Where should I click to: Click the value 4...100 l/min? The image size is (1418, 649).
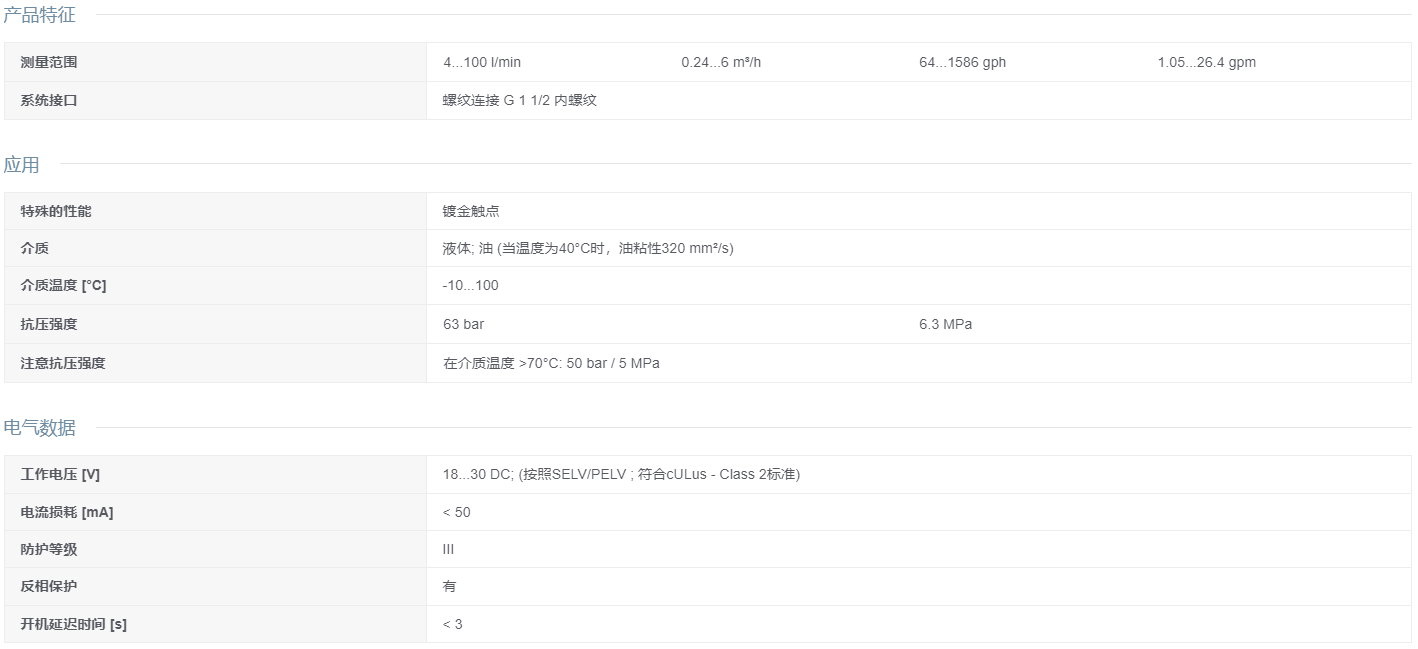click(x=482, y=62)
